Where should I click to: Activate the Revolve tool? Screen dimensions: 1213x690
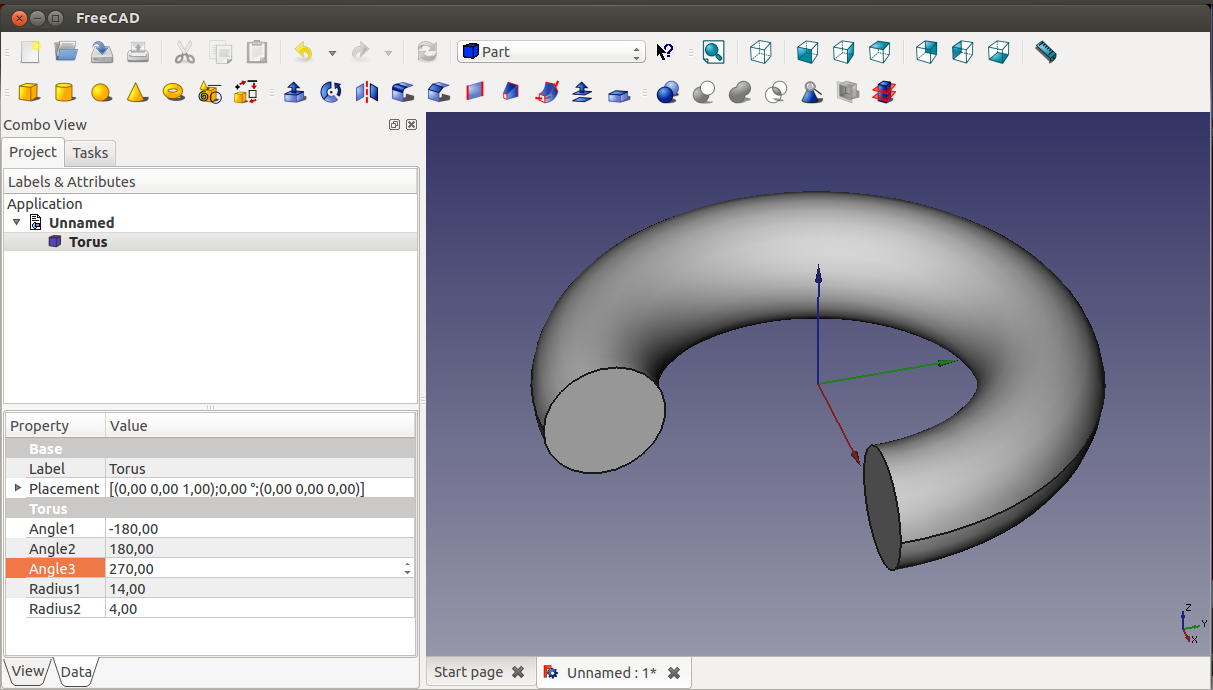[331, 92]
